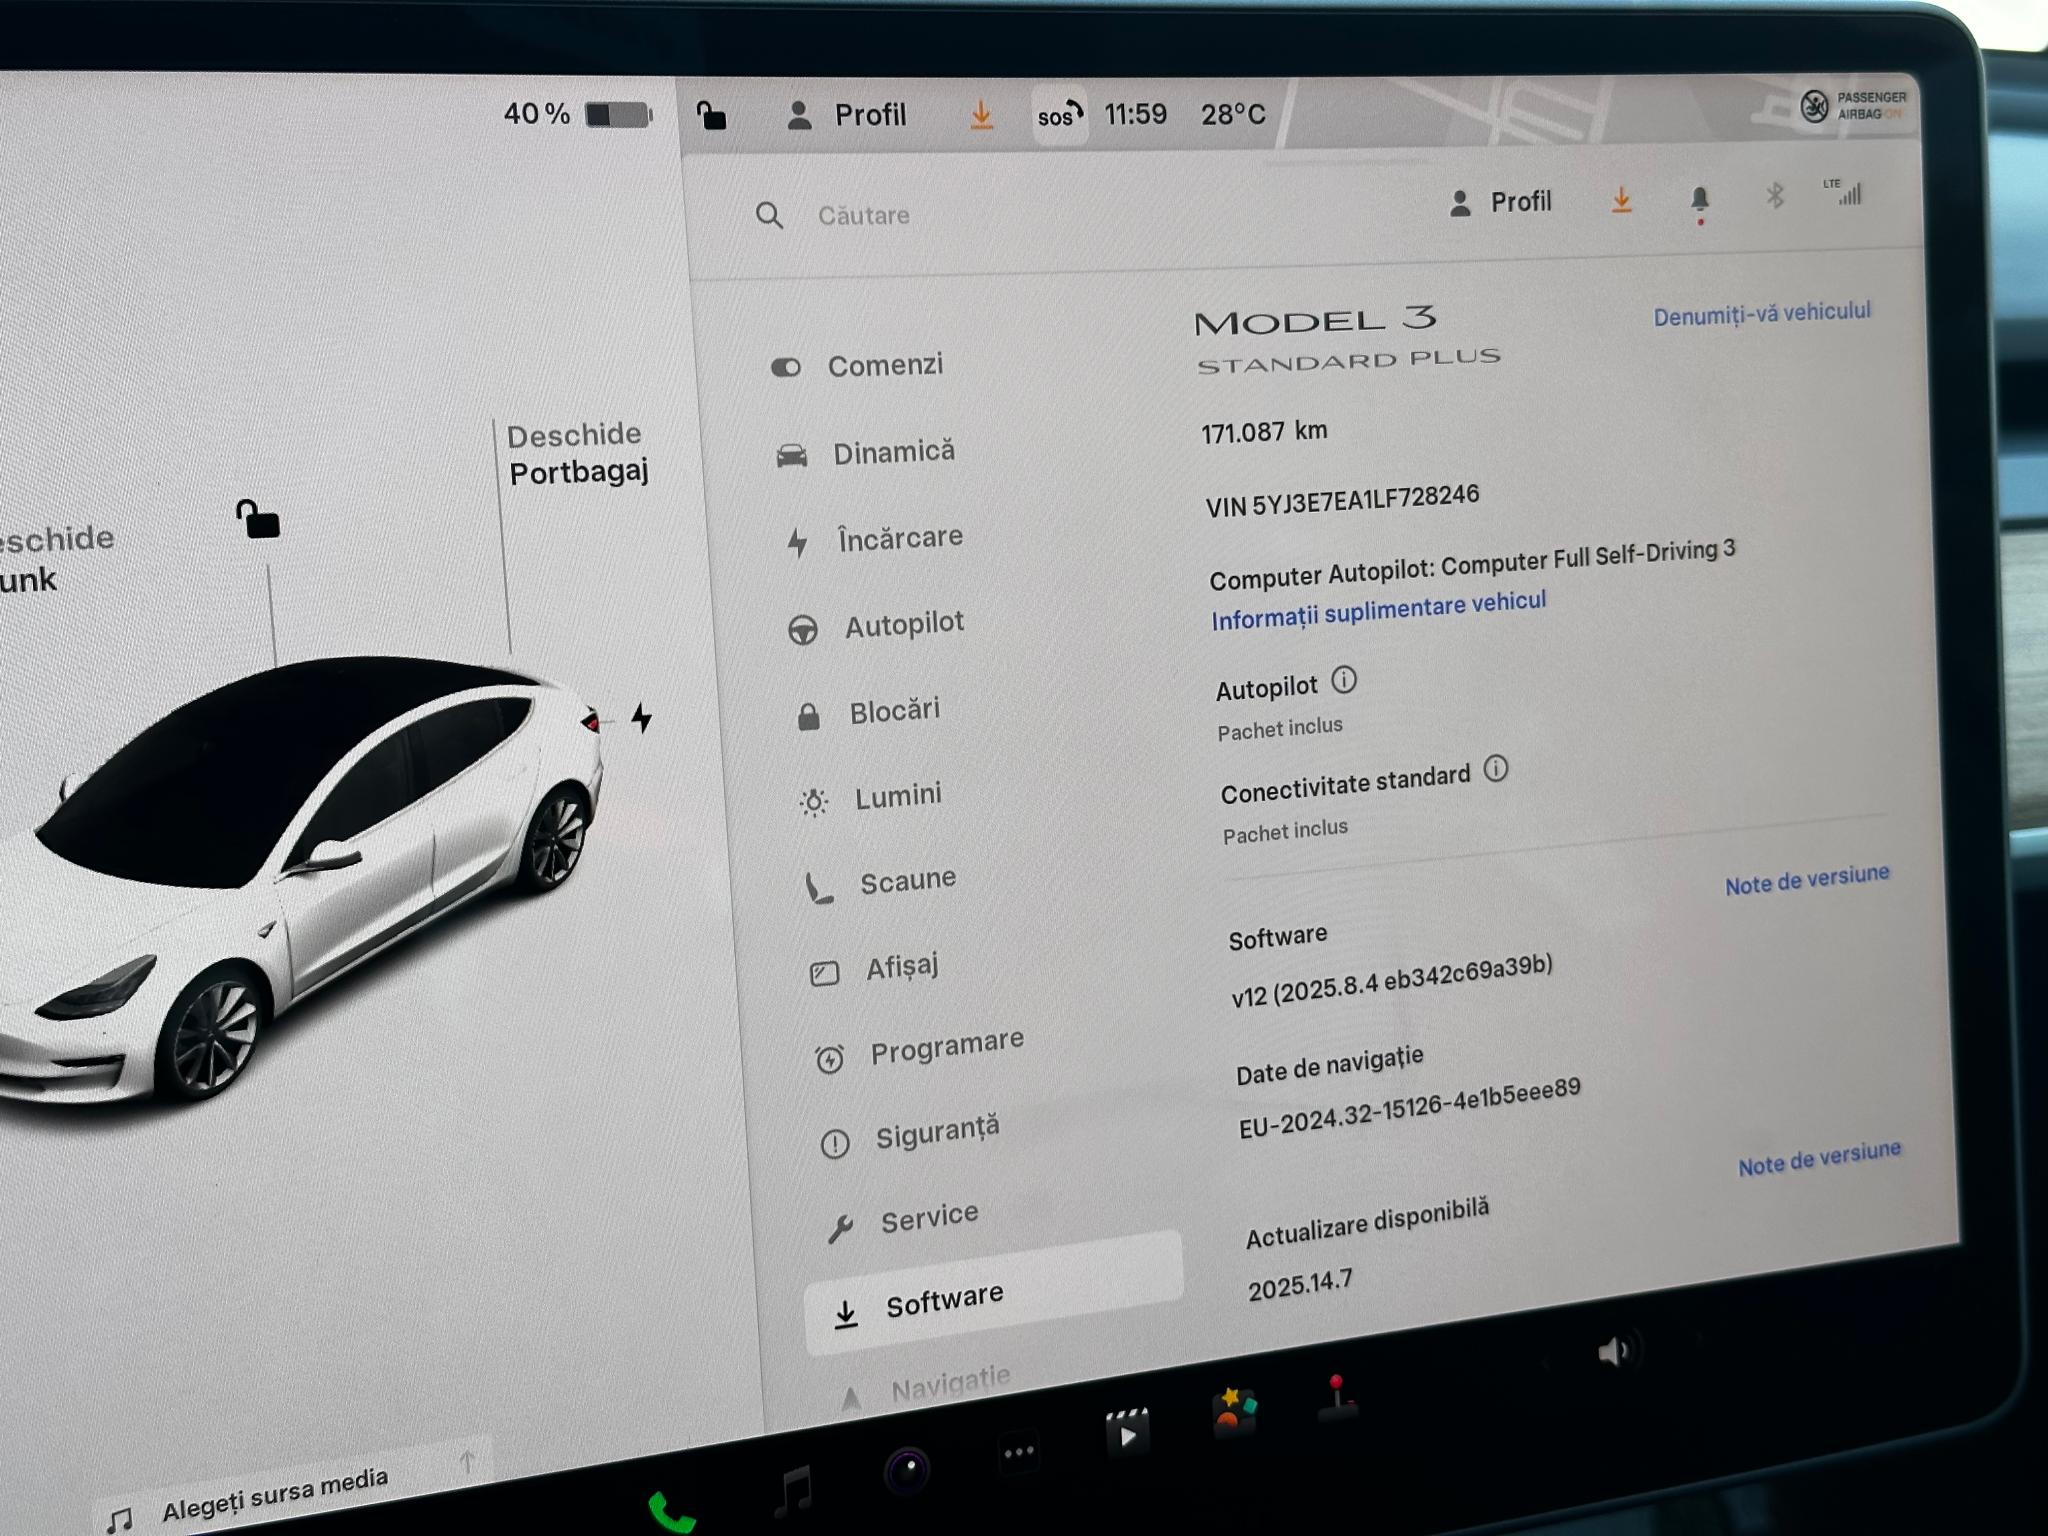Open the Încărcare menu
Viewport: 2048px width, 1536px height.
[x=874, y=540]
